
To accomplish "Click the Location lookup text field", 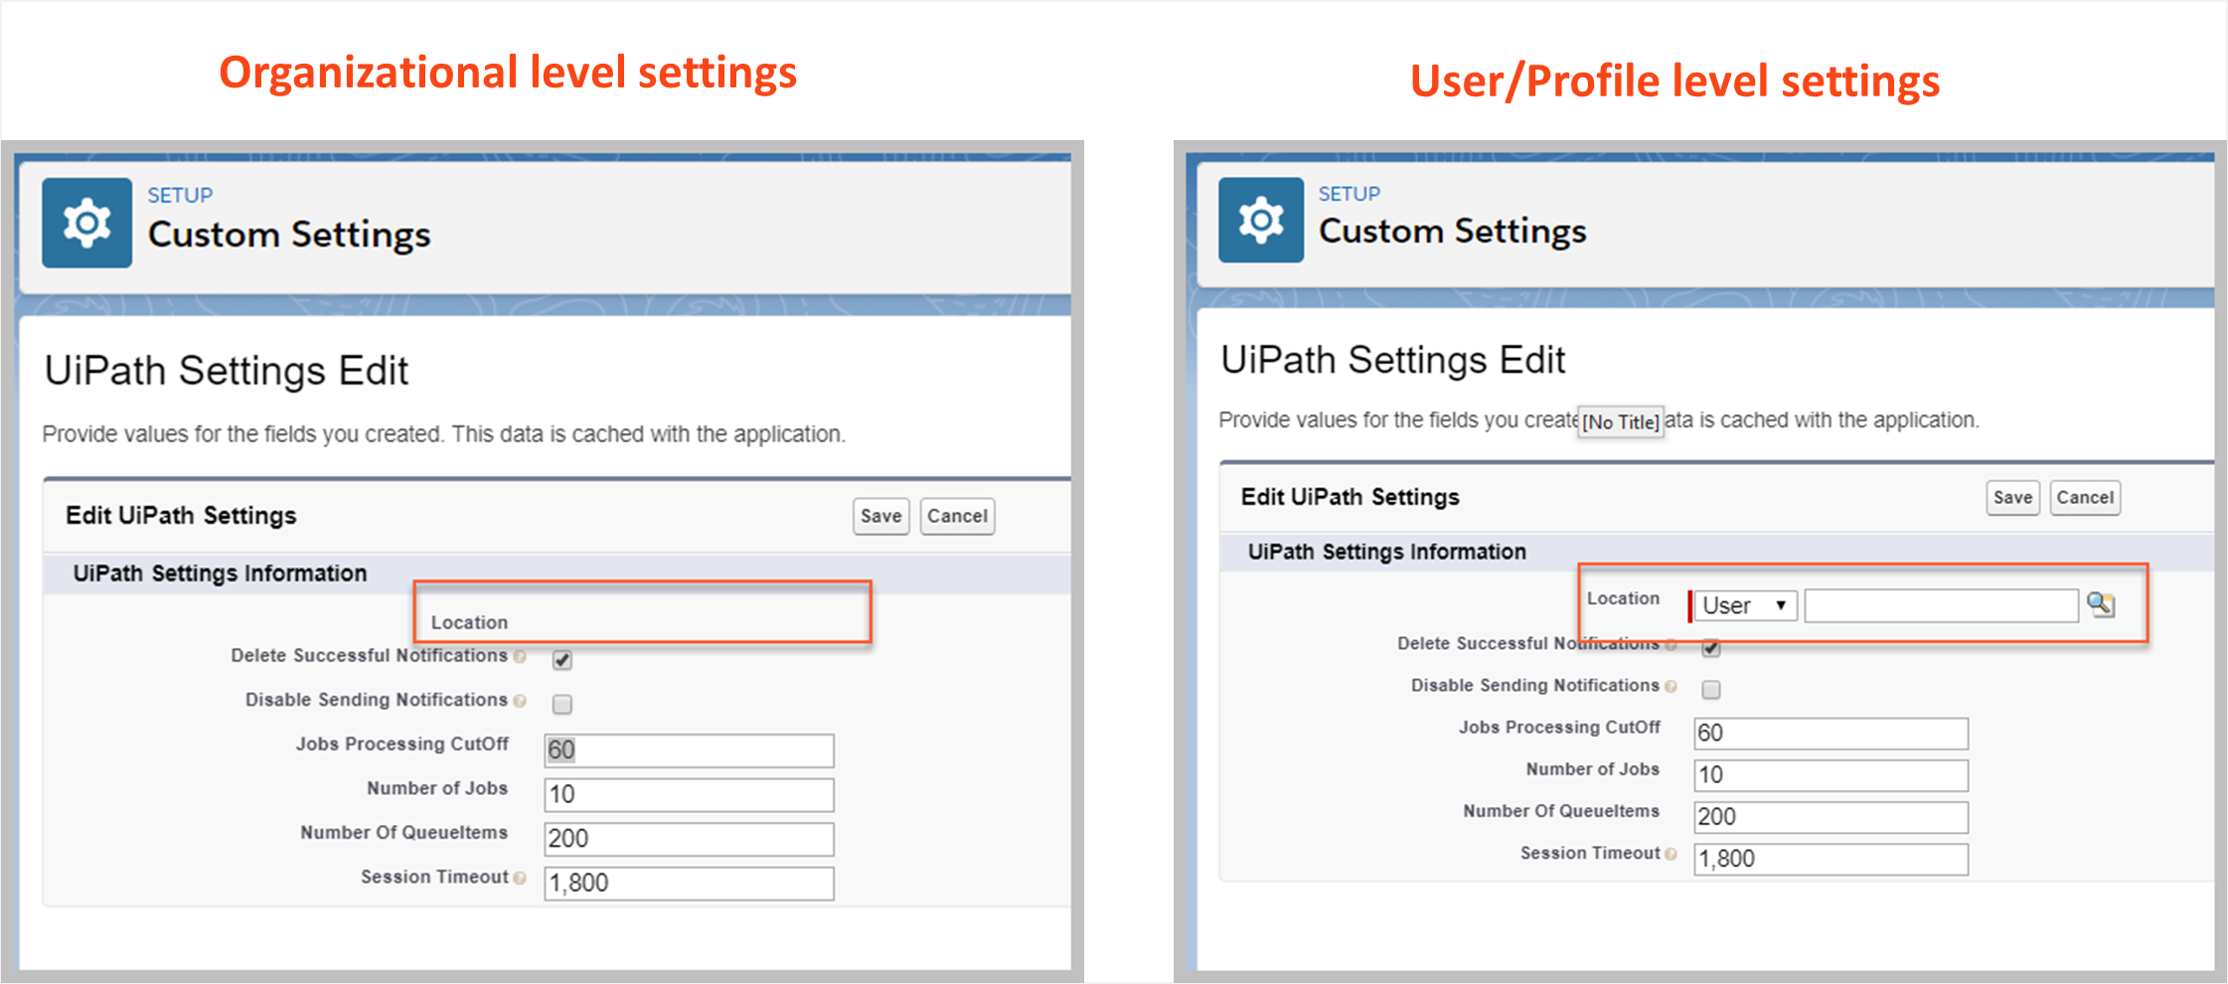I will click(x=1941, y=606).
